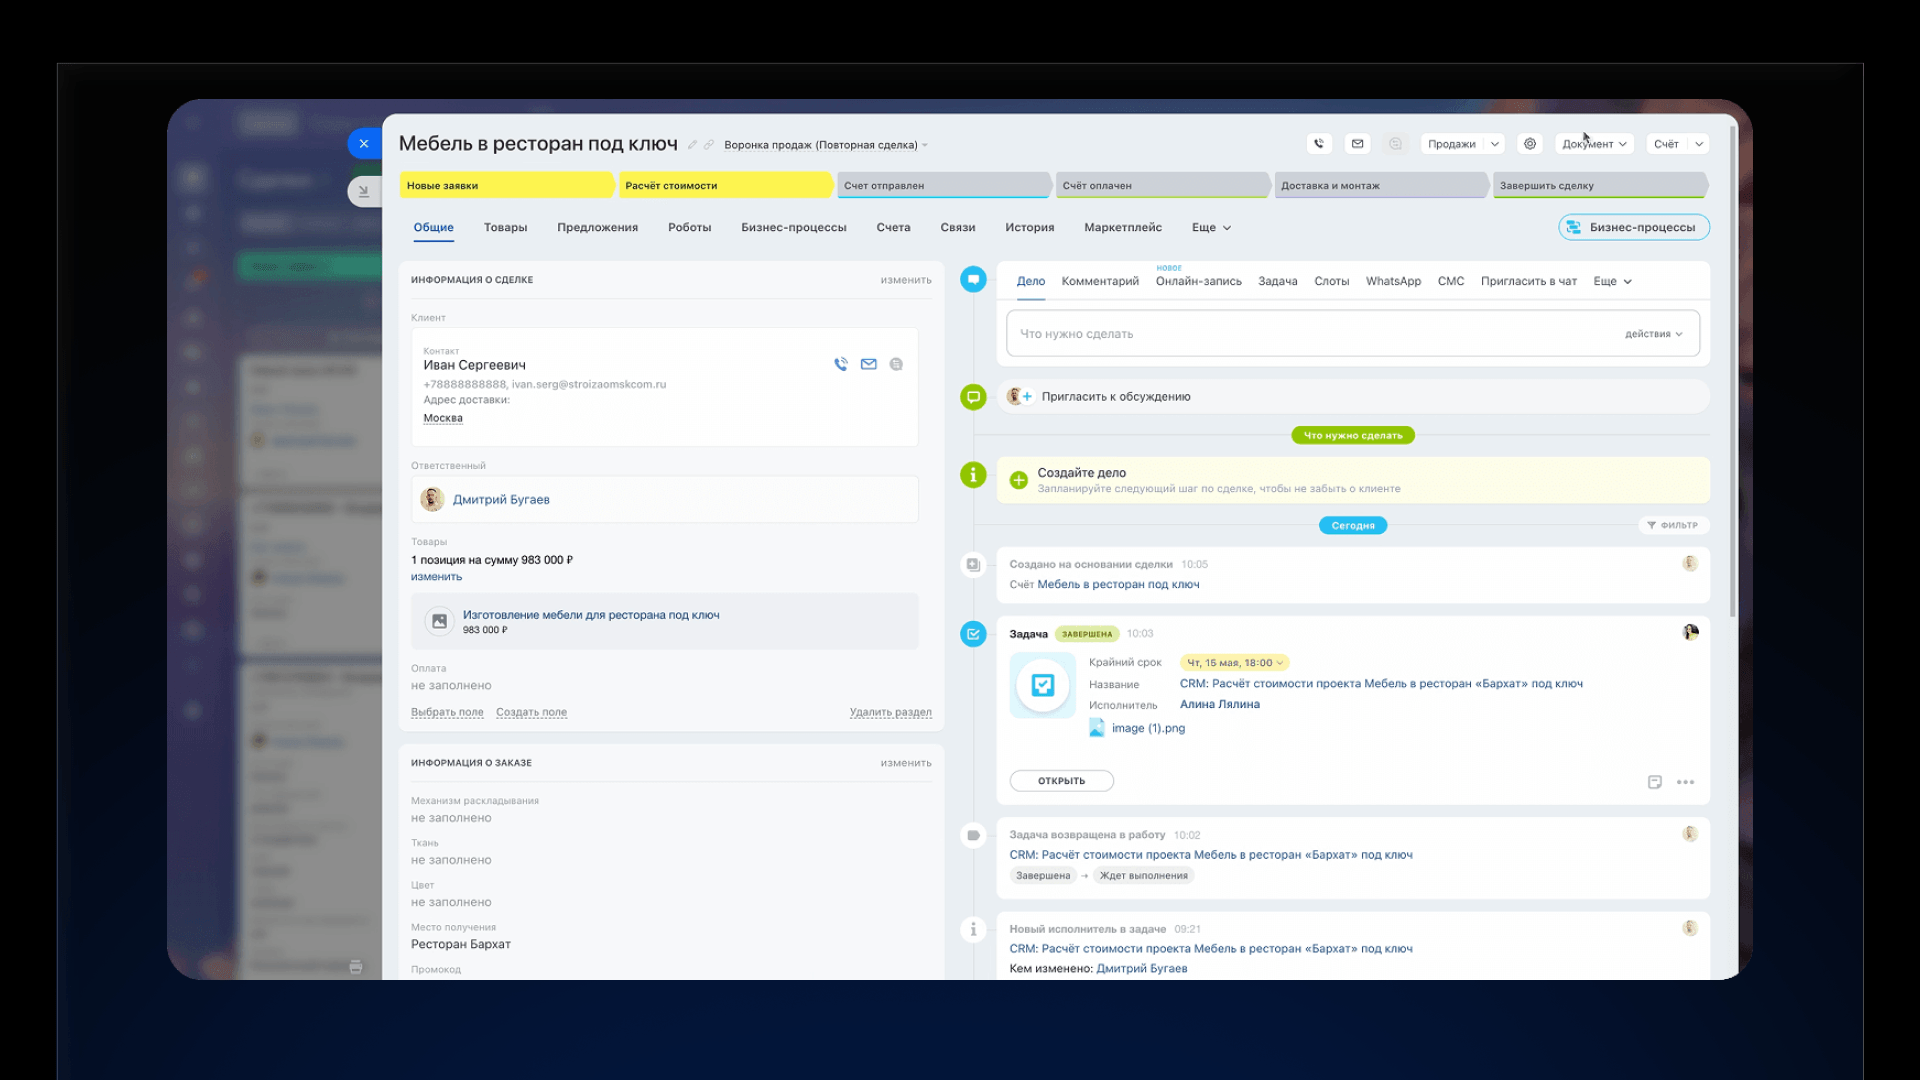The image size is (1920, 1080).
Task: Click изменить in Информация о сделке
Action: [906, 280]
